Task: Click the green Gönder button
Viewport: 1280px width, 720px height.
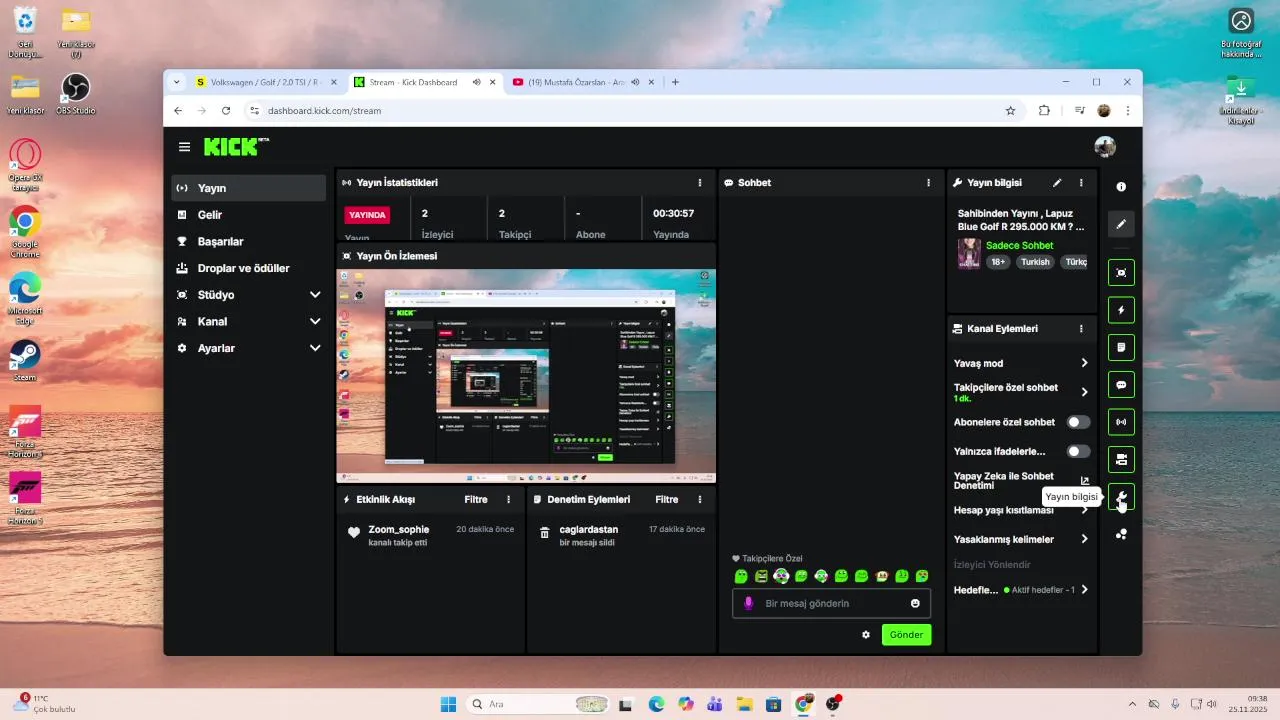Action: tap(906, 635)
